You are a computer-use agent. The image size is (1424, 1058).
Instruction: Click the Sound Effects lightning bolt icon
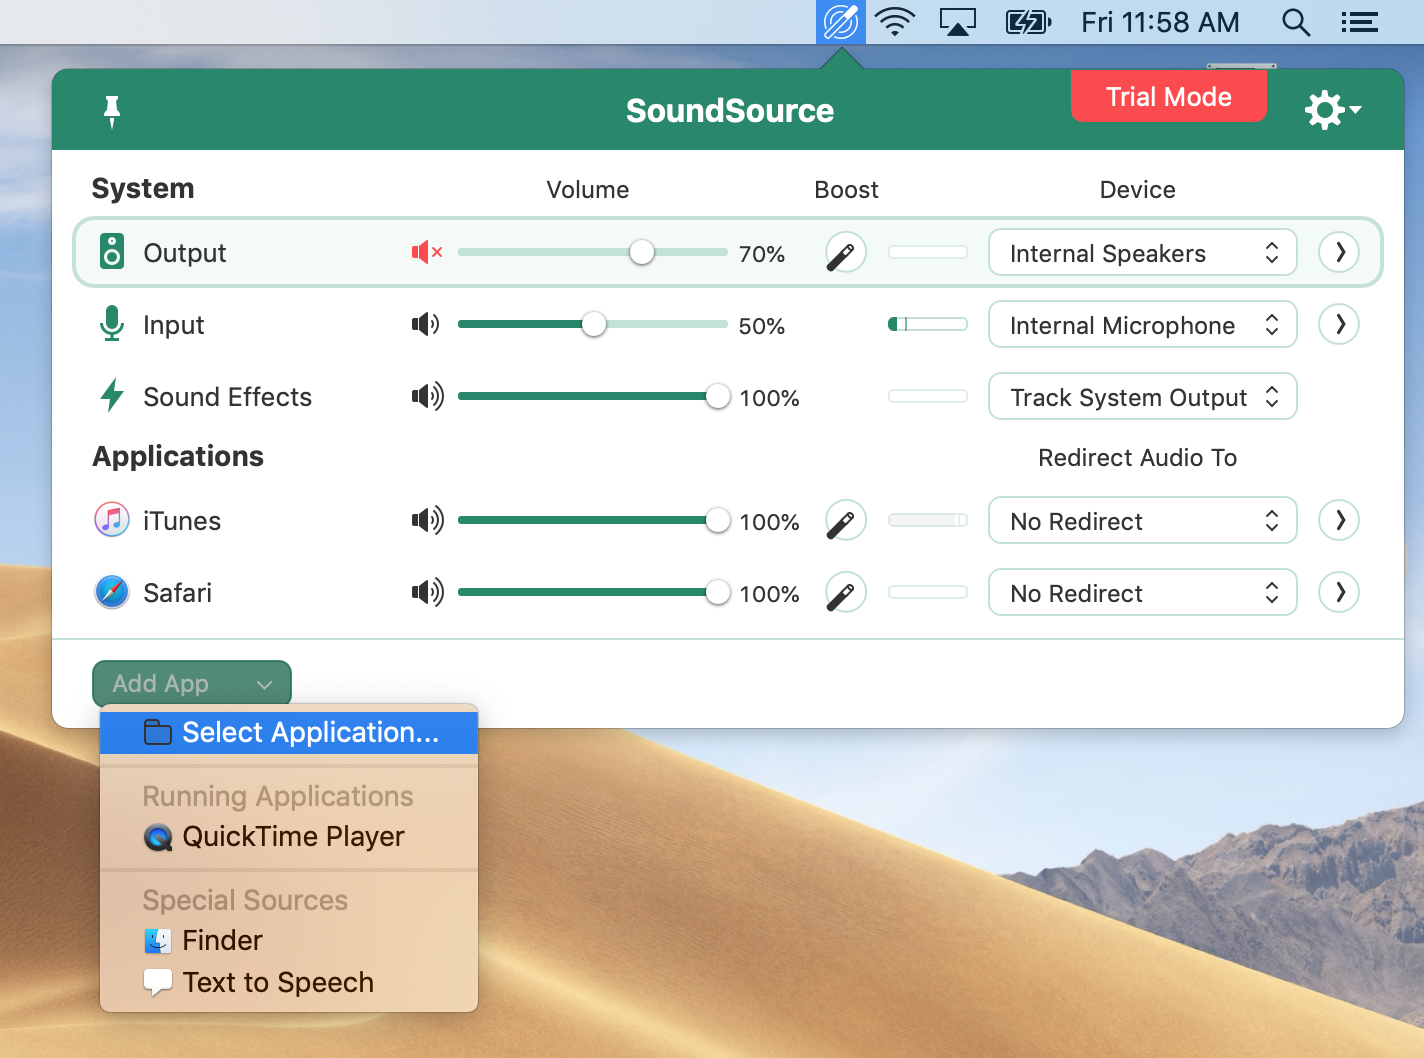tap(112, 396)
